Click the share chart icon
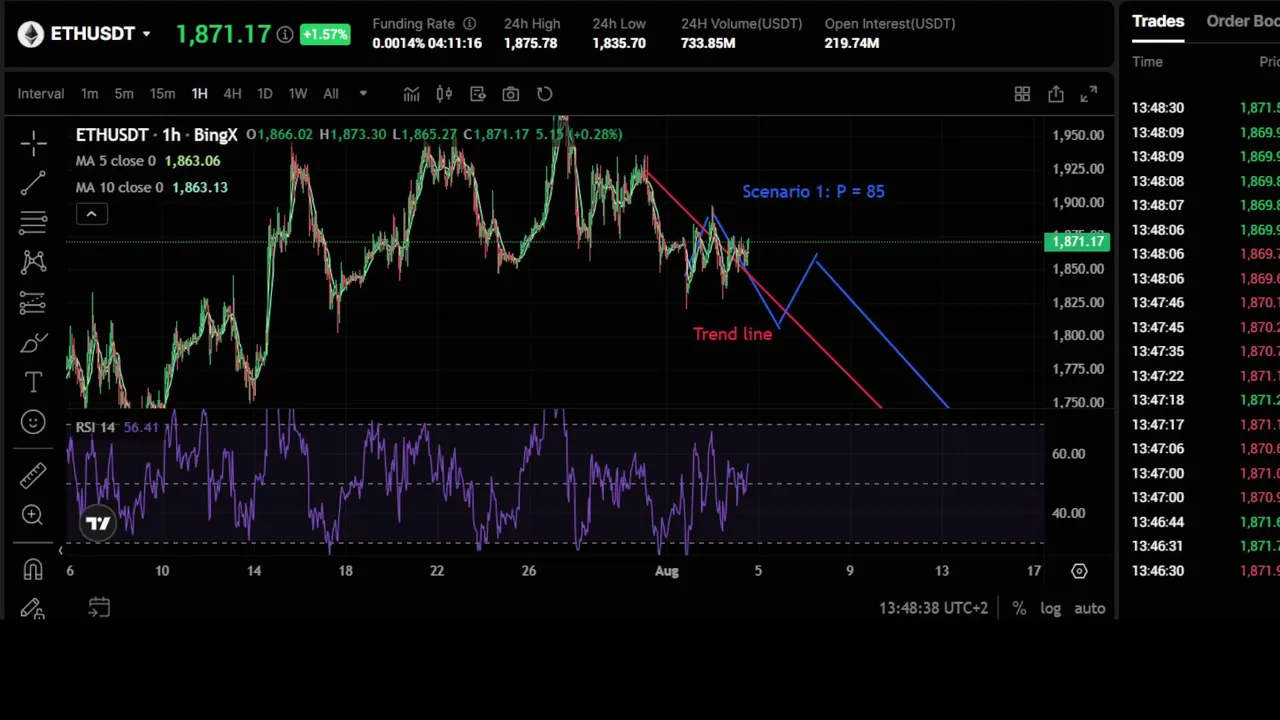 pos(1056,94)
